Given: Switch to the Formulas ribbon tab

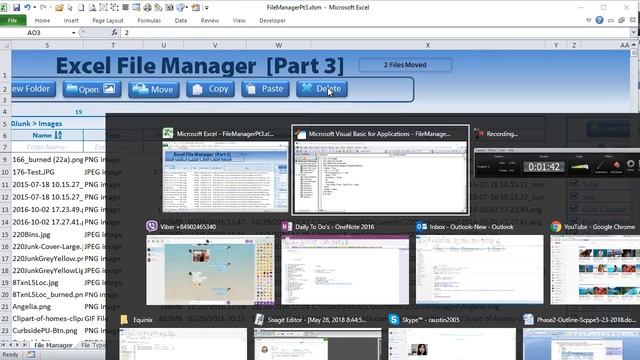Looking at the screenshot, I should pos(149,20).
